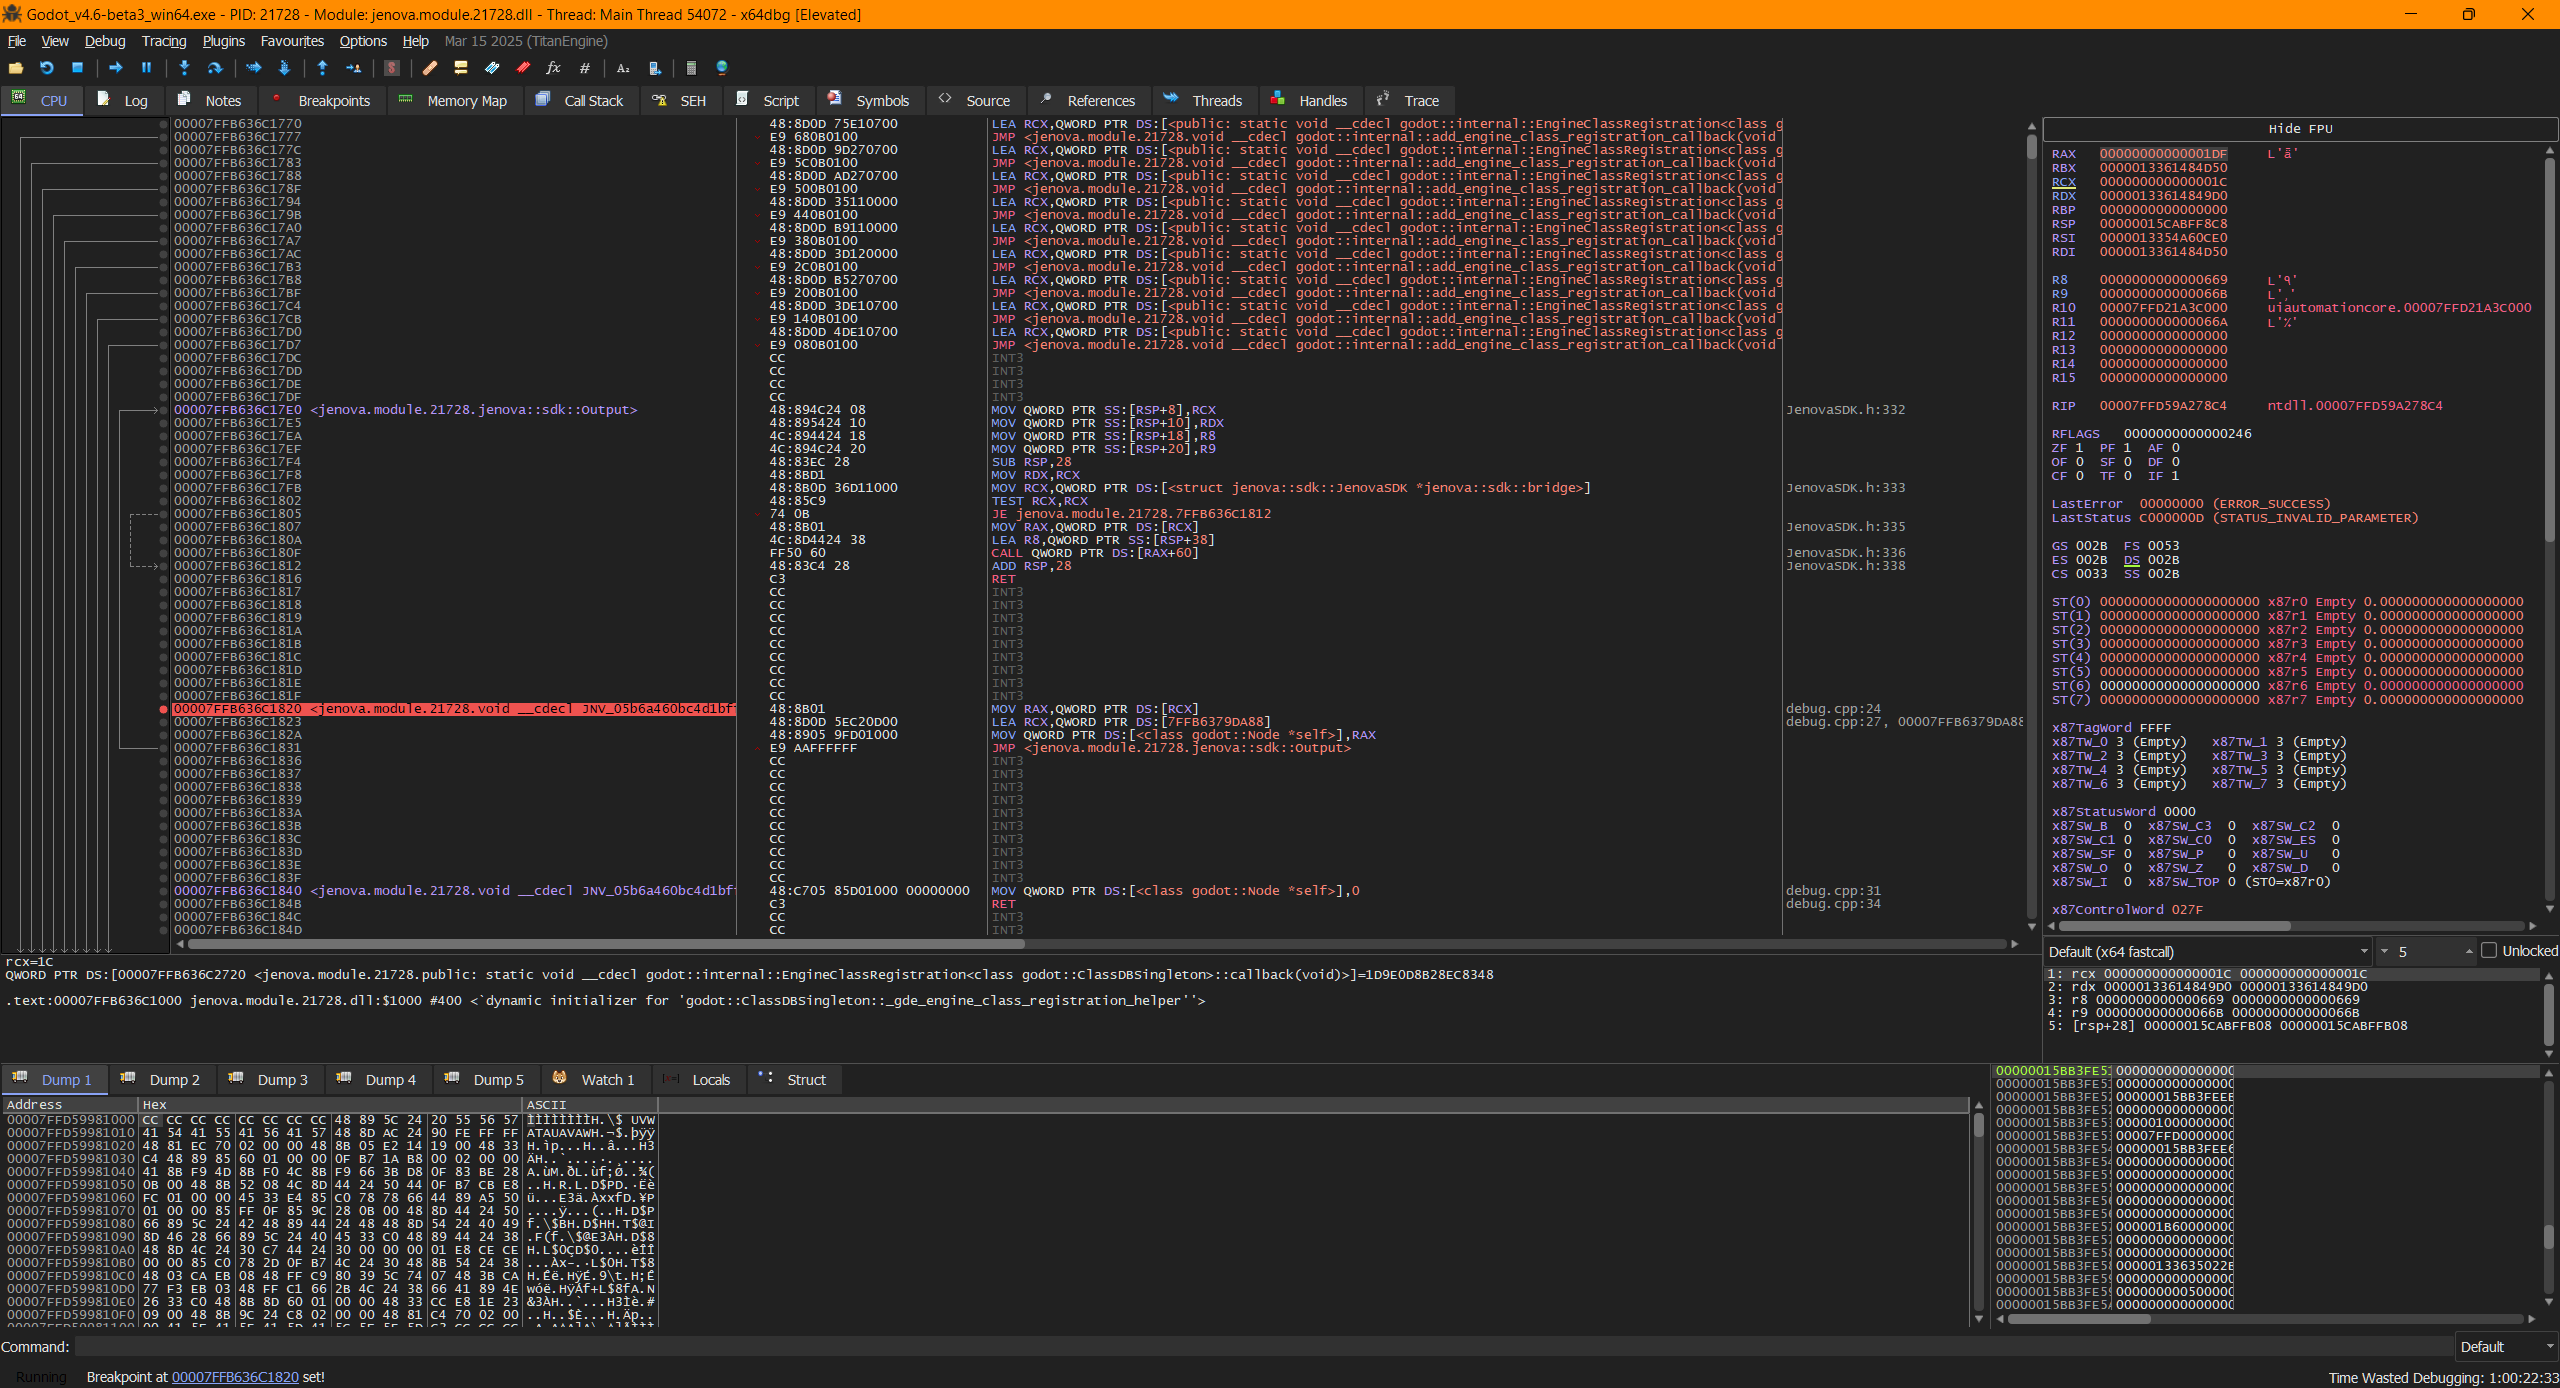This screenshot has height=1388, width=2560.
Task: Open the Debug menu
Action: 105,41
